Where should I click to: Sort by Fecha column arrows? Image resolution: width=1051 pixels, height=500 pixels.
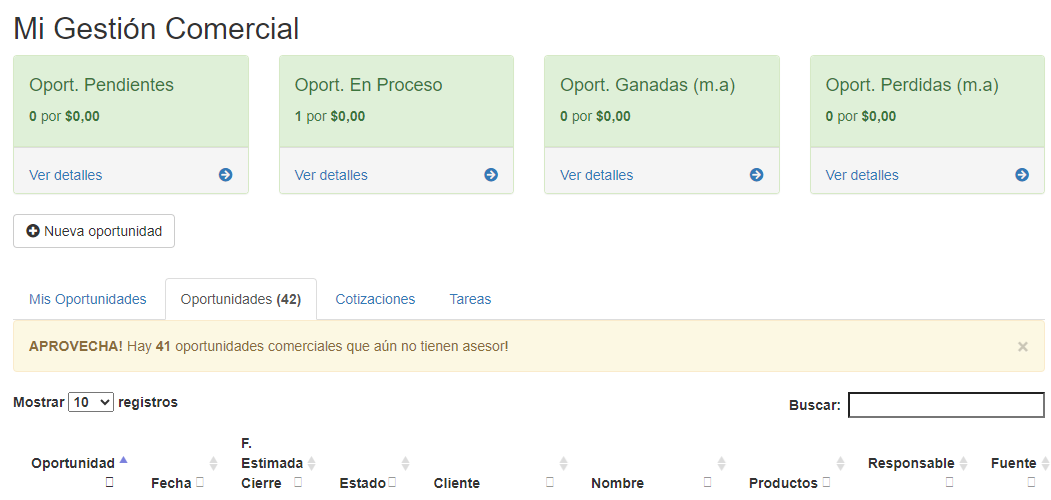(x=213, y=463)
